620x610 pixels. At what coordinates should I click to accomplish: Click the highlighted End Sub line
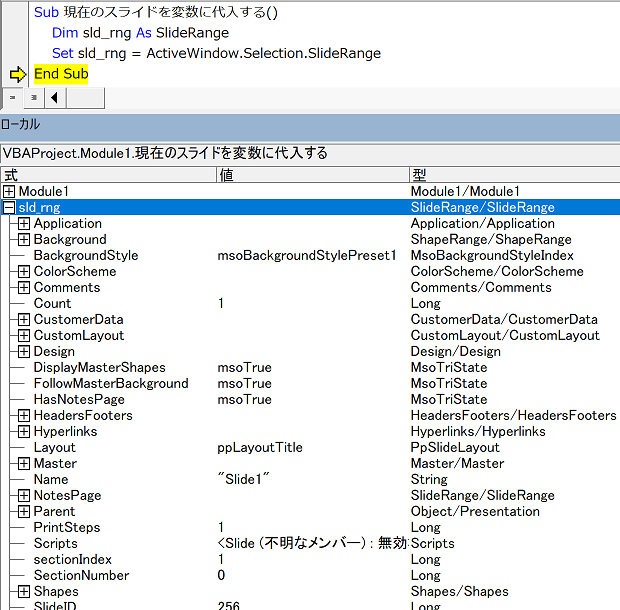(x=61, y=74)
